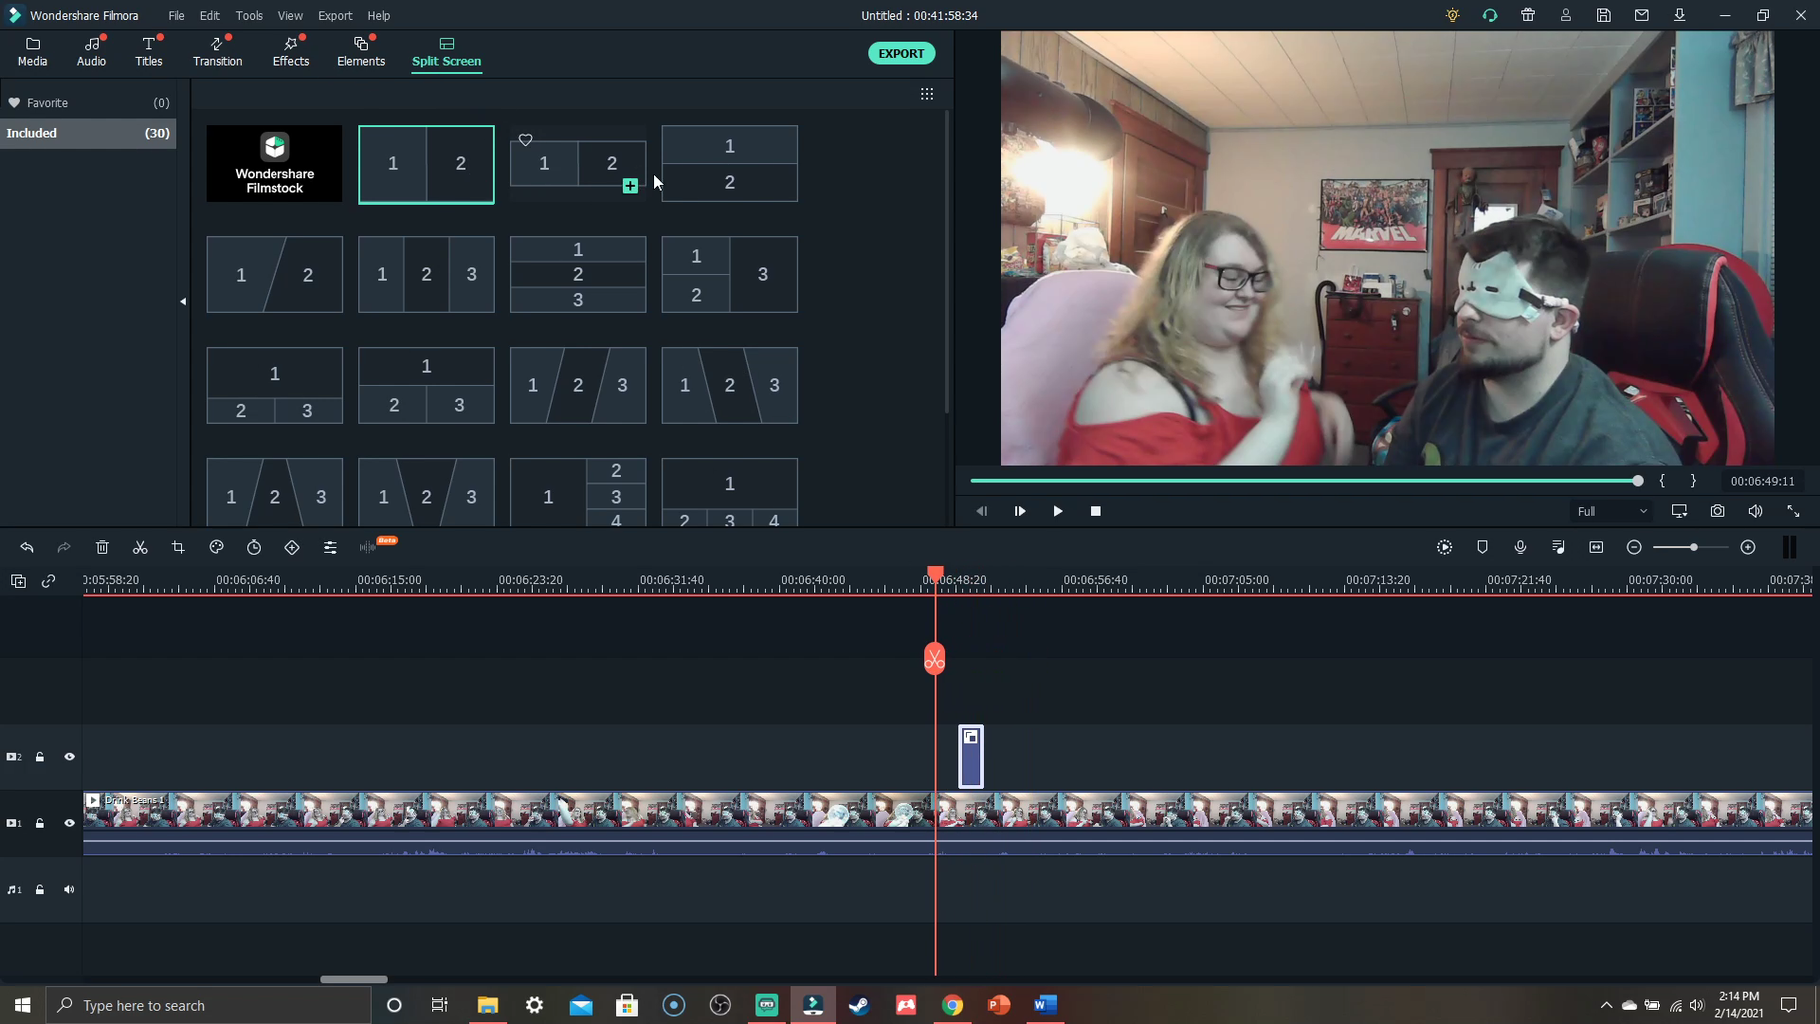Open the Transition tab
The image size is (1820, 1024).
pos(217,52)
